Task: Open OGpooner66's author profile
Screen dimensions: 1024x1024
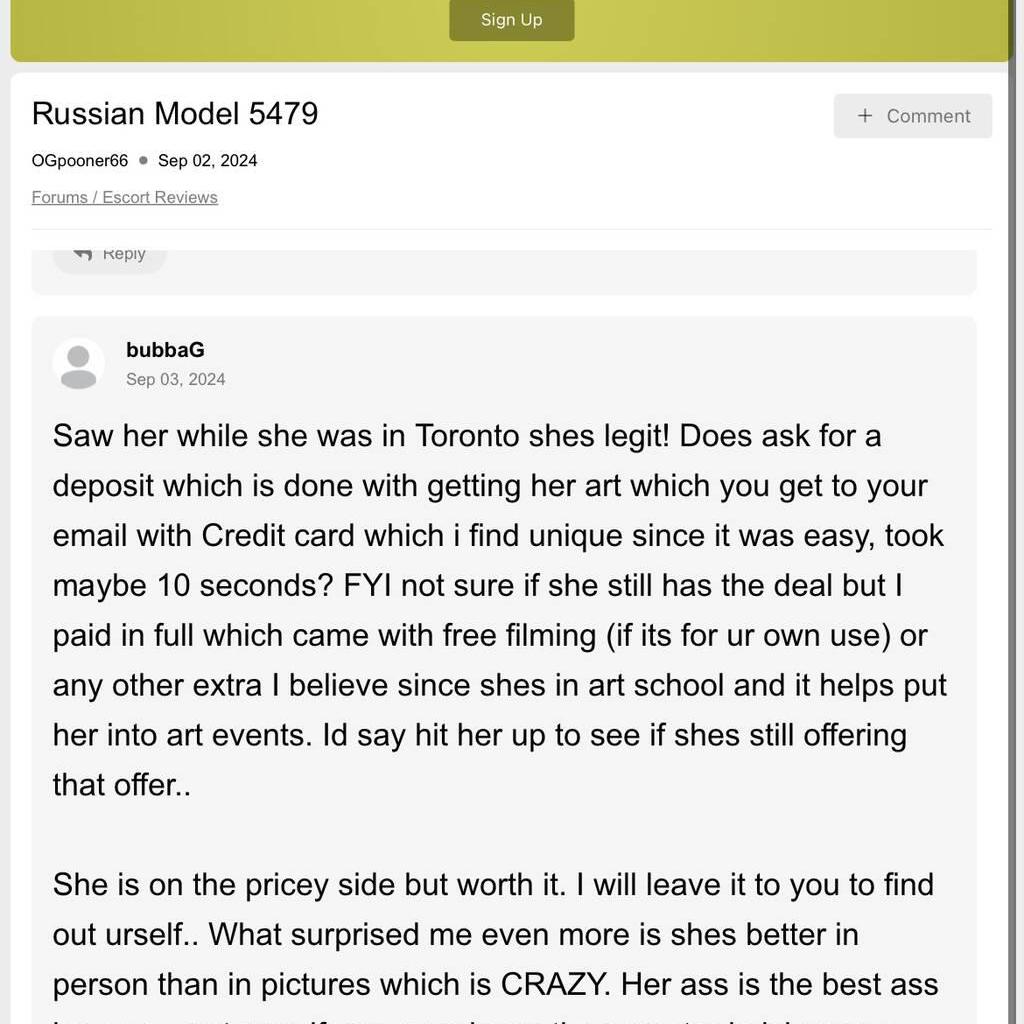Action: click(x=80, y=161)
